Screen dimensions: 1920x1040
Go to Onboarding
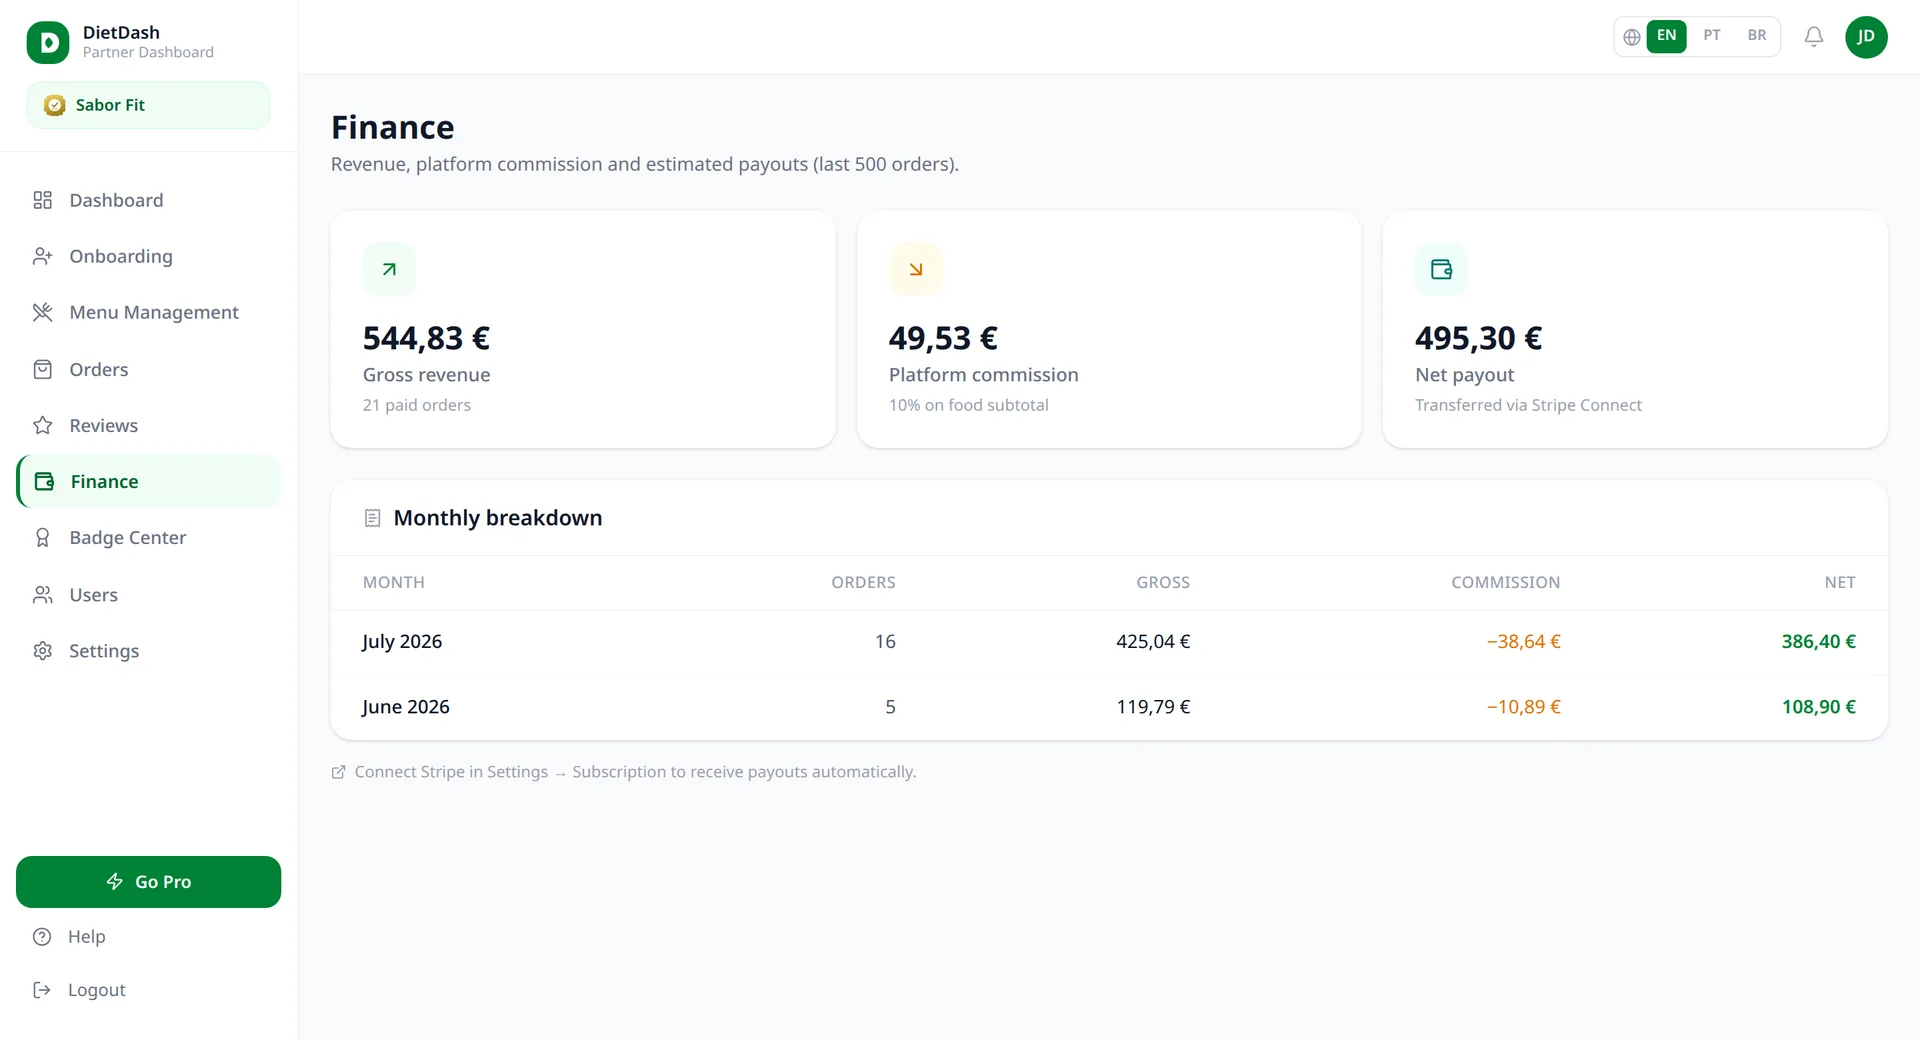point(149,256)
